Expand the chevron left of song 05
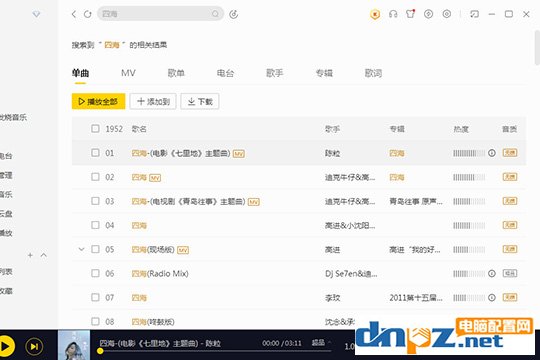 click(81, 249)
